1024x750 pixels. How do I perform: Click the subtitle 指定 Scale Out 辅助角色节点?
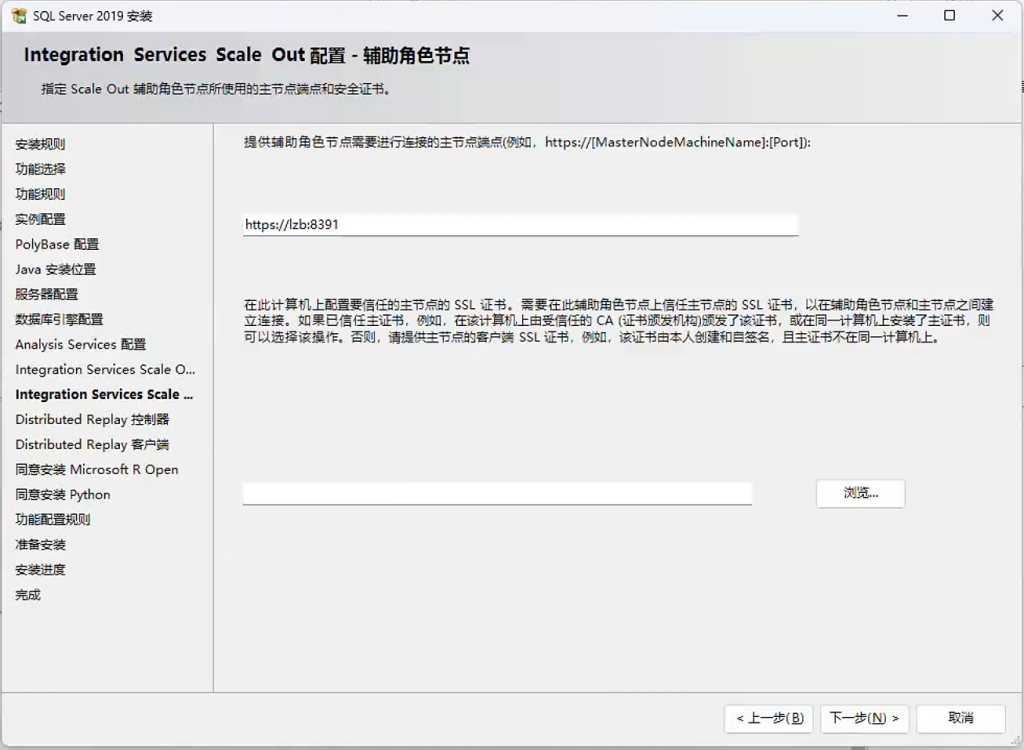pyautogui.click(x=217, y=89)
